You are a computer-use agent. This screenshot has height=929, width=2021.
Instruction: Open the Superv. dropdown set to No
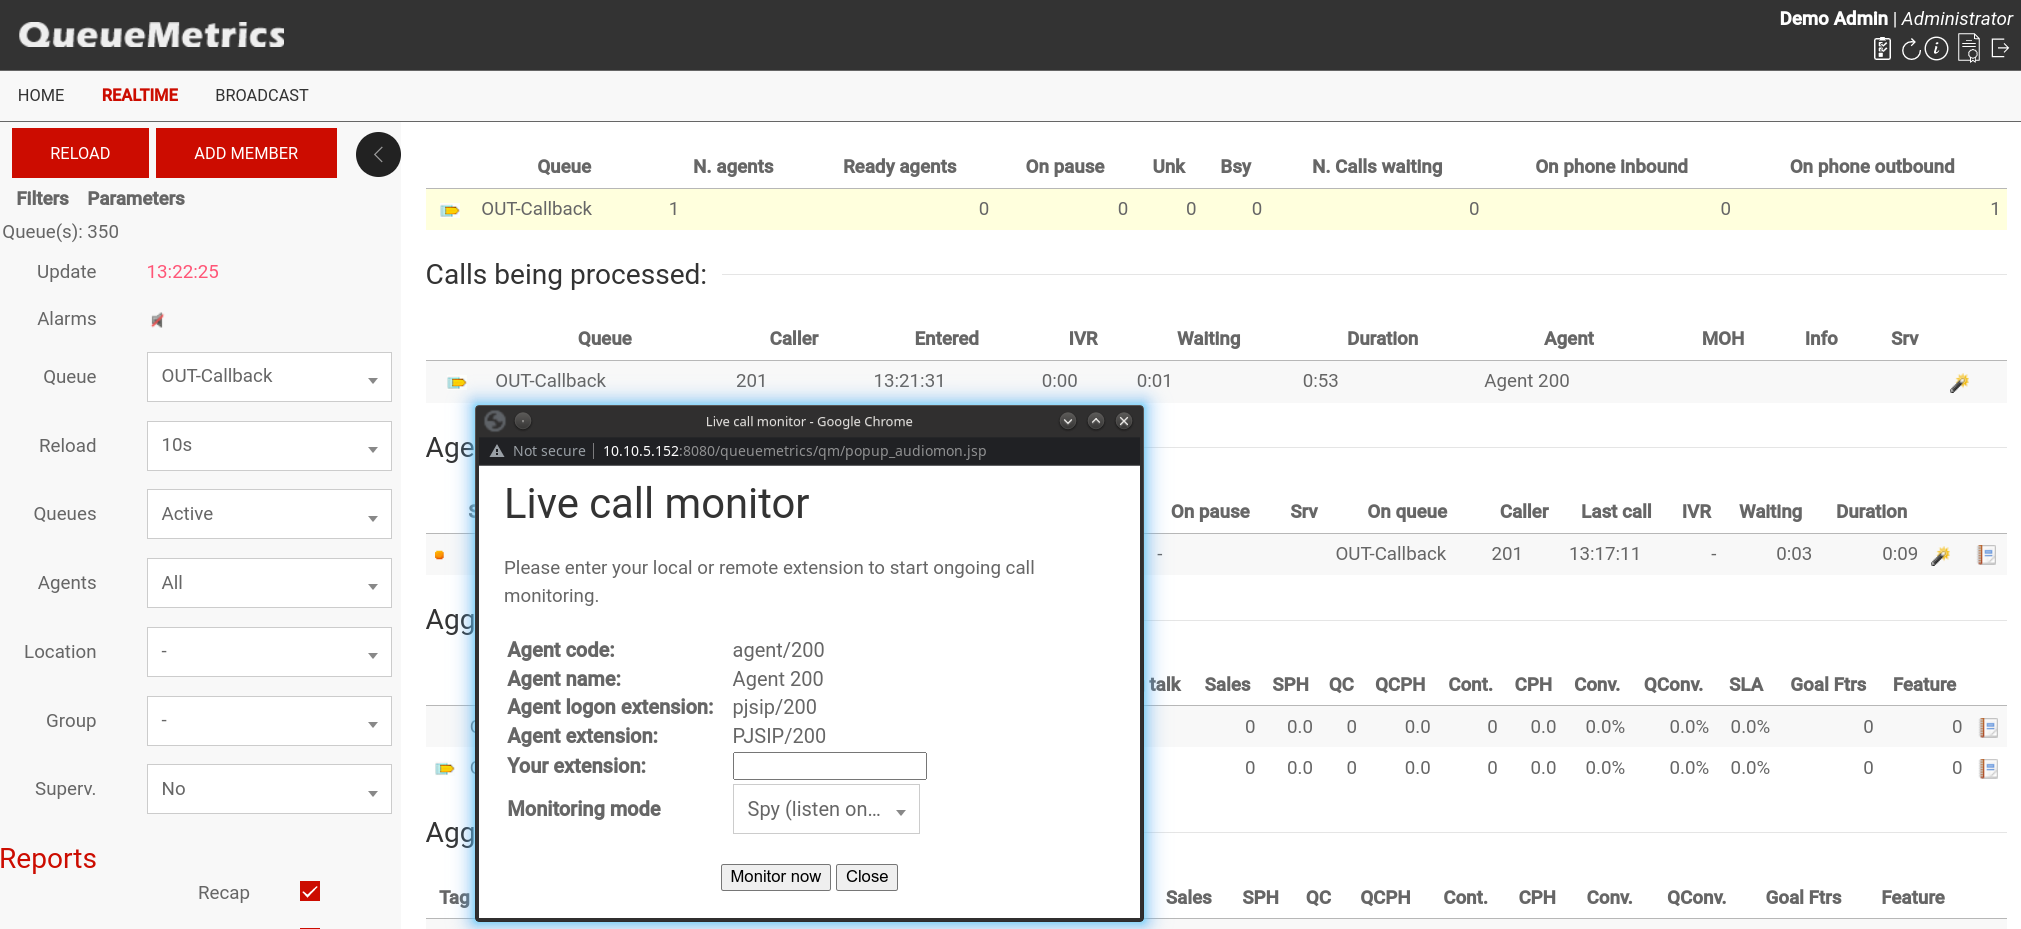(269, 789)
